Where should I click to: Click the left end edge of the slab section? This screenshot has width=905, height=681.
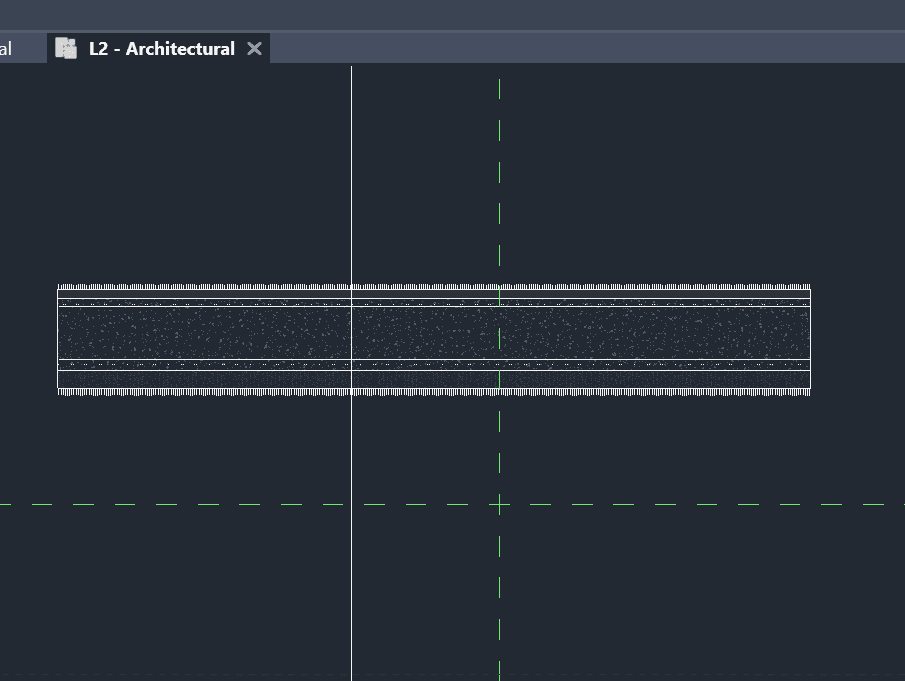tap(58, 340)
